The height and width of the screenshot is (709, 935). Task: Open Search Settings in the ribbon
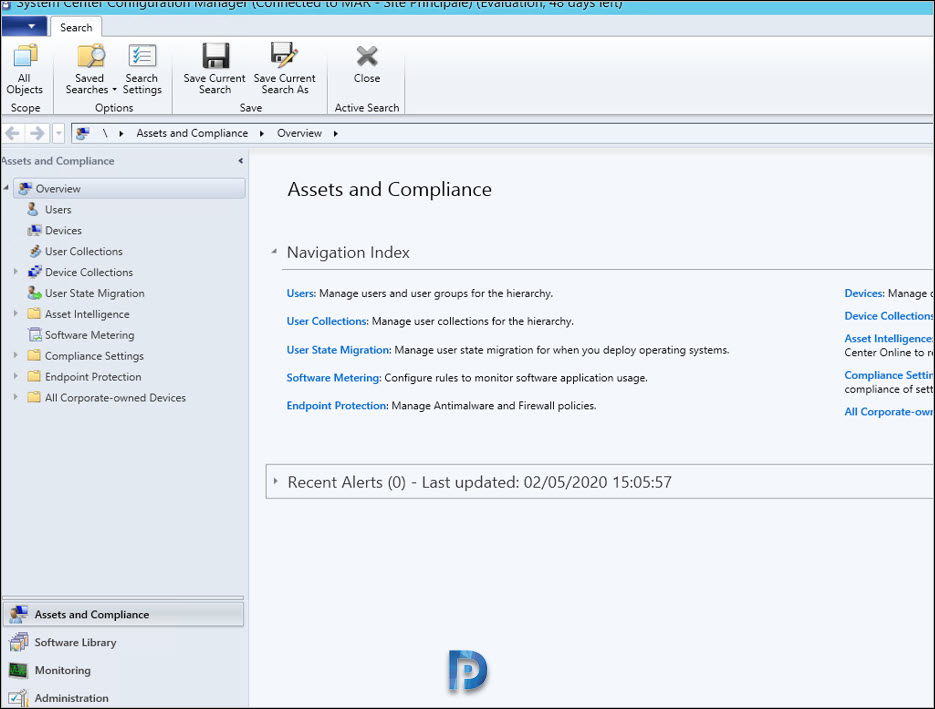[x=142, y=69]
